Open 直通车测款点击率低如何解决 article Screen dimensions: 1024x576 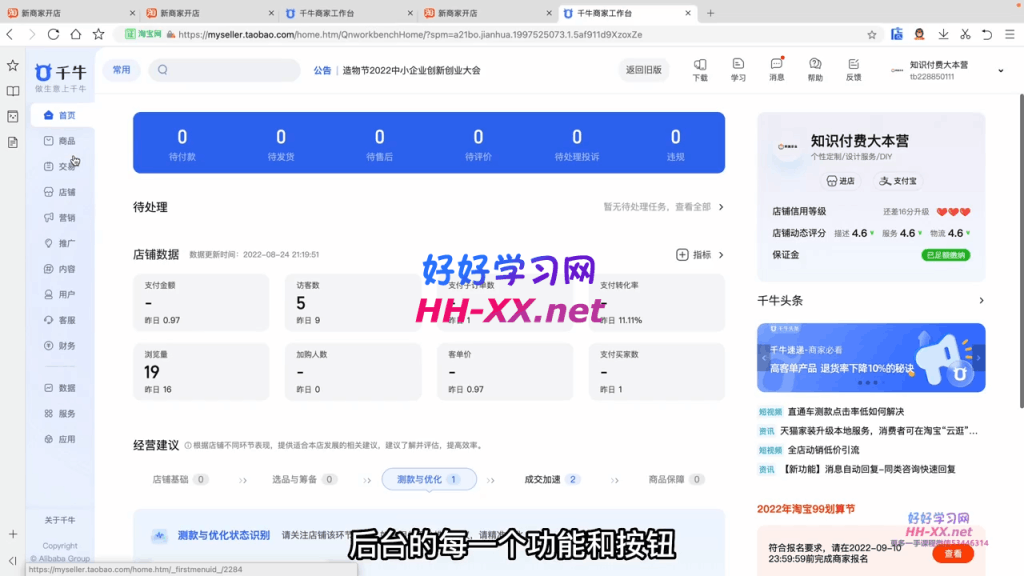pyautogui.click(x=846, y=411)
